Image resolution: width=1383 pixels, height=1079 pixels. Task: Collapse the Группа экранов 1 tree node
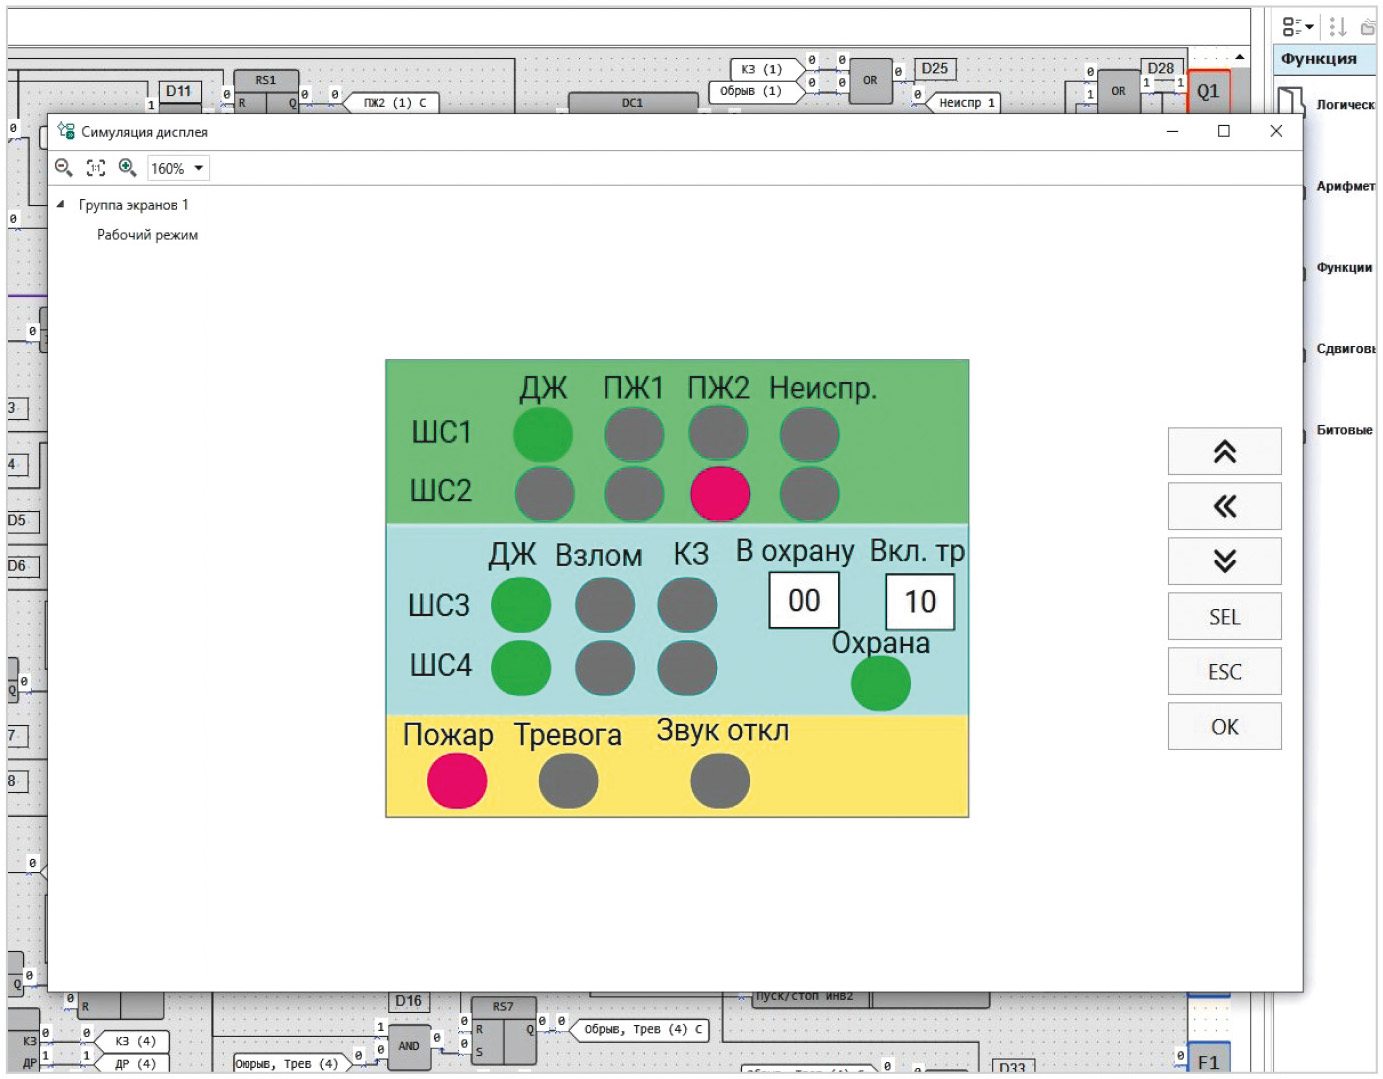click(61, 204)
